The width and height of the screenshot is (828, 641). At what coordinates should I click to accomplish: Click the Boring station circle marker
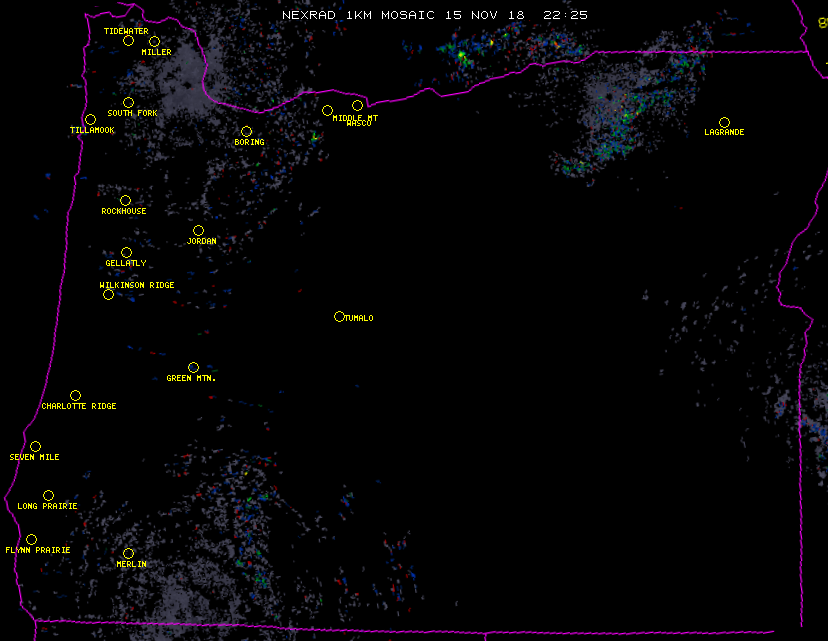tap(246, 131)
